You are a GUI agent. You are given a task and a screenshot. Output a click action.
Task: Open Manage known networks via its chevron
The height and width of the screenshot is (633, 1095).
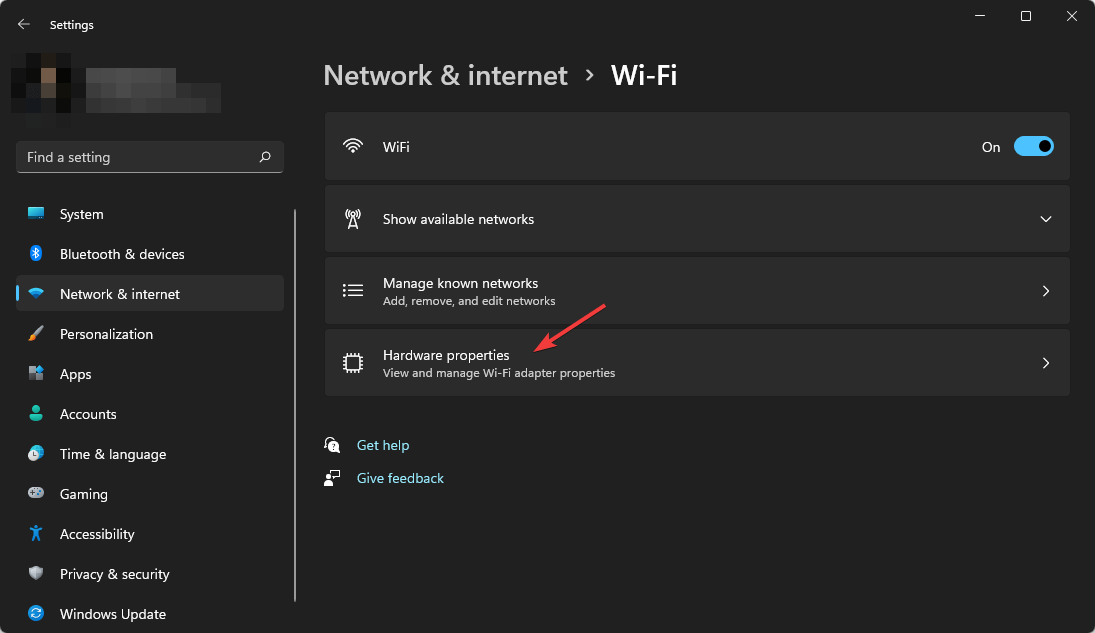coord(1046,290)
